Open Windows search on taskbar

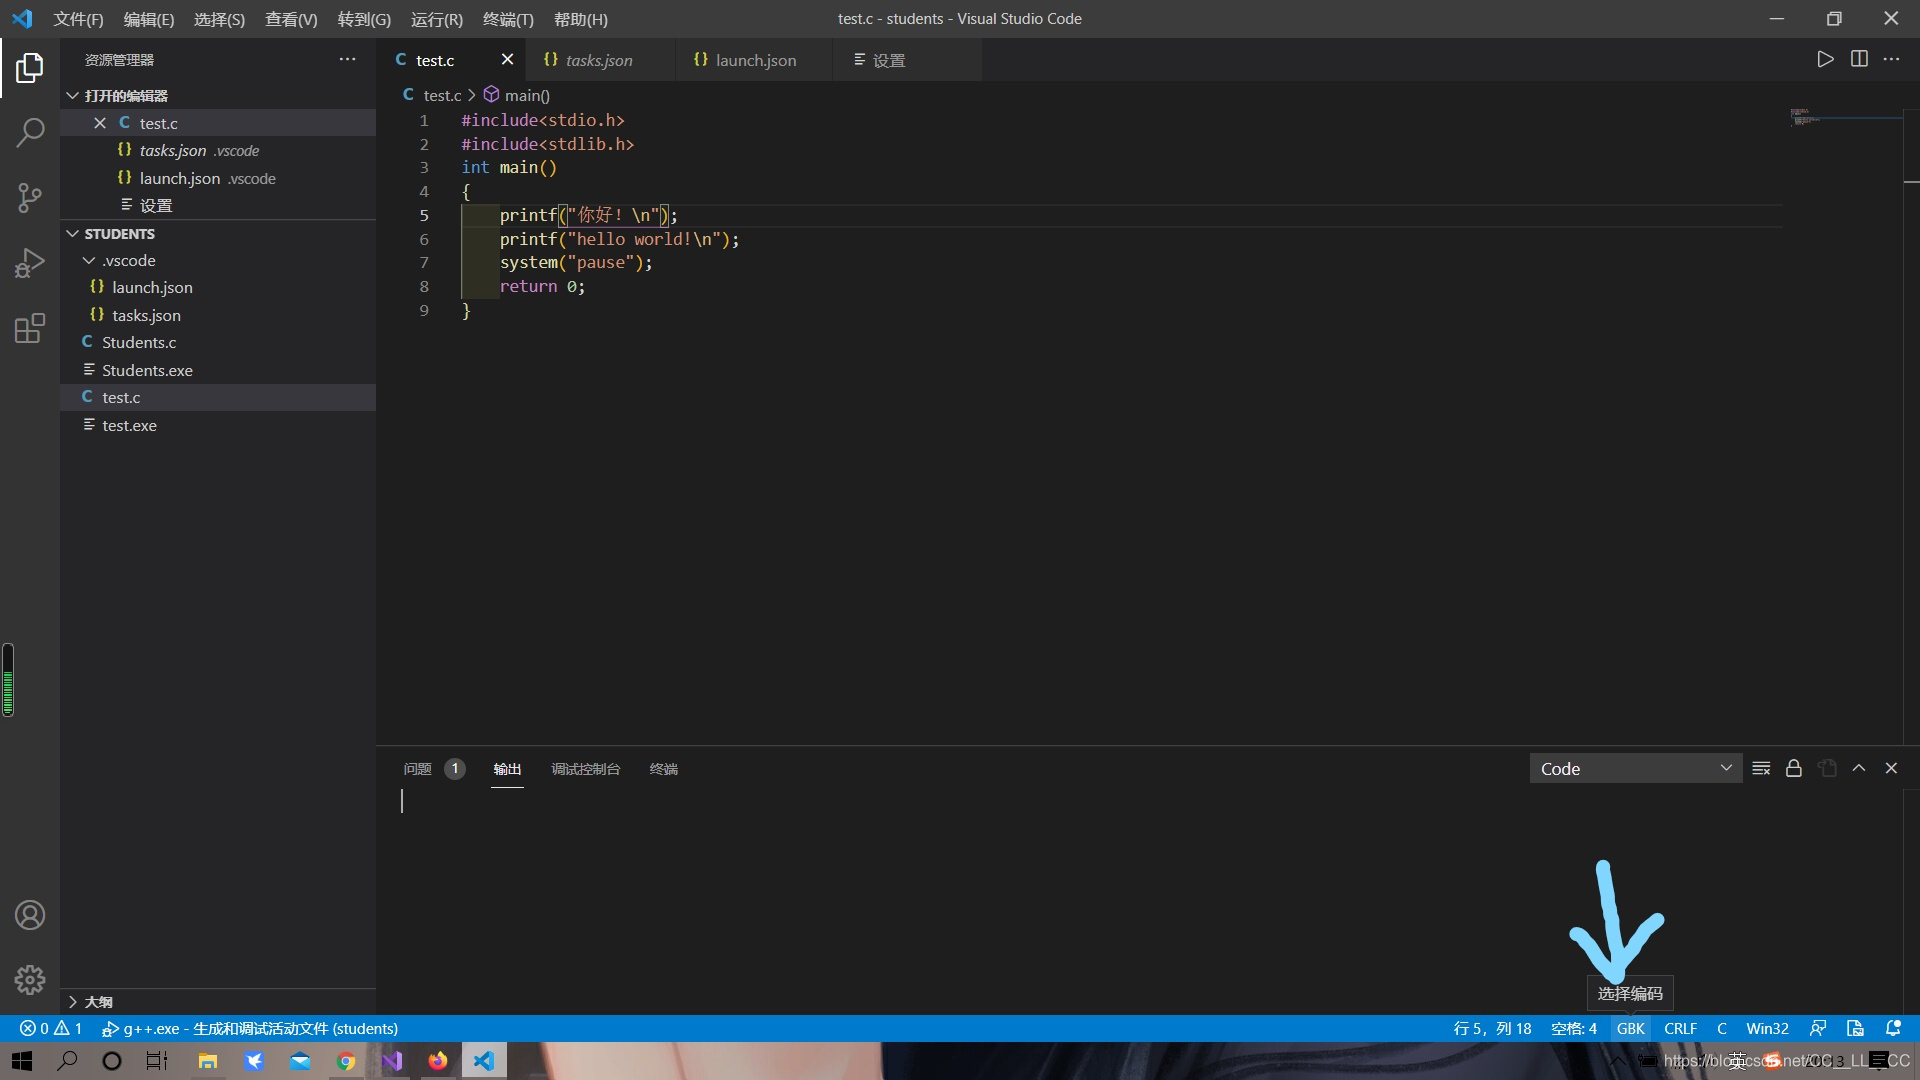pos(67,1061)
